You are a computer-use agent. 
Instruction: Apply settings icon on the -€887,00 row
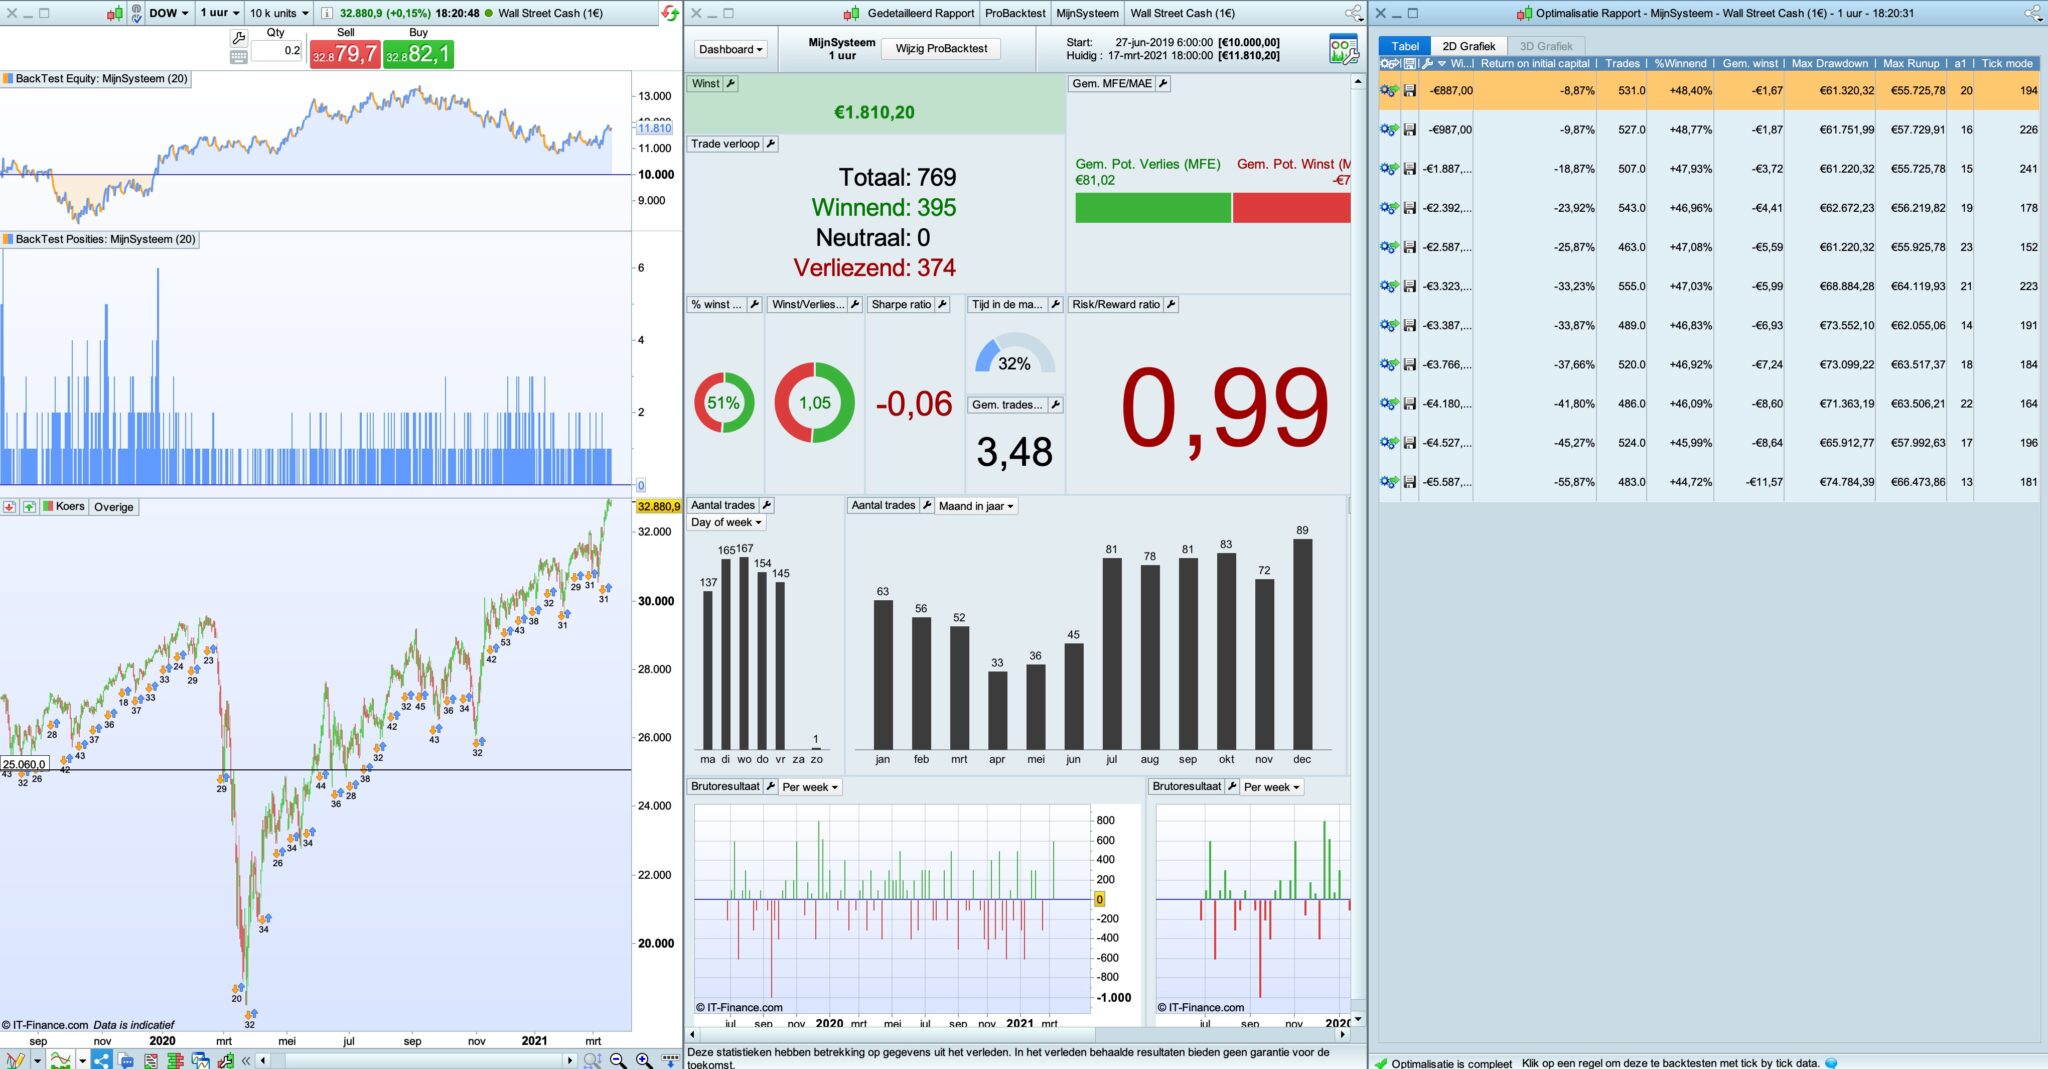pyautogui.click(x=1388, y=90)
